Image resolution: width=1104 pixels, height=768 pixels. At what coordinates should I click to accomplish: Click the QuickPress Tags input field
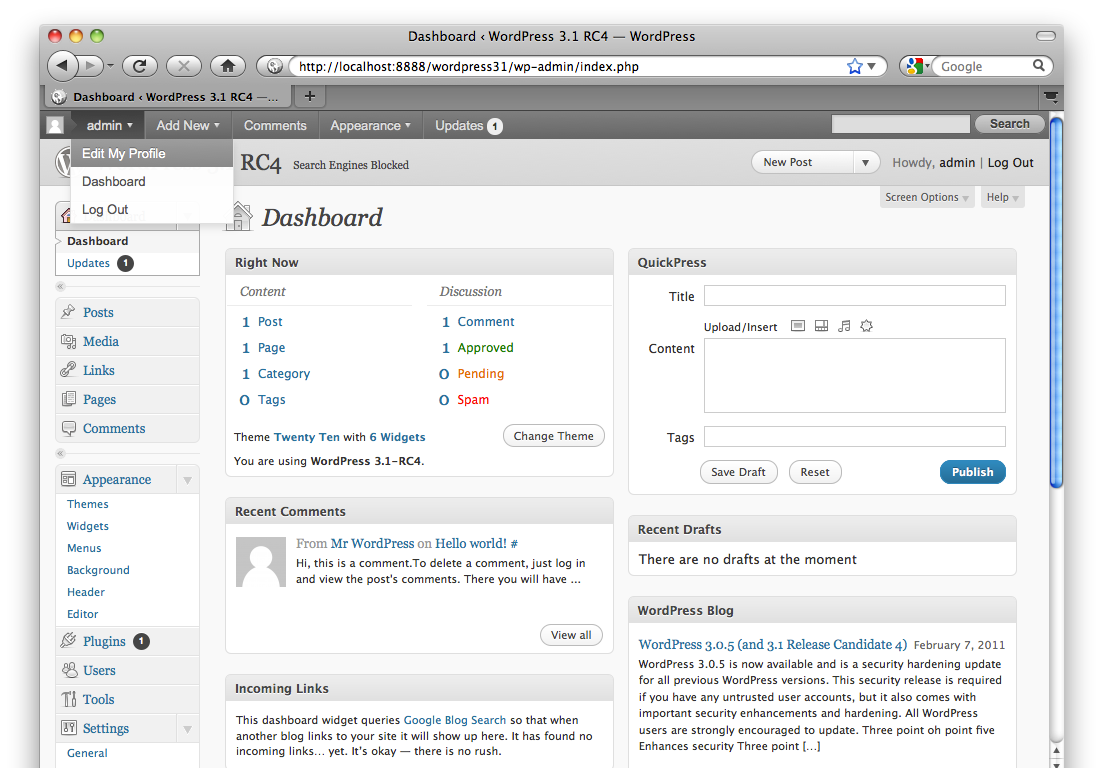tap(855, 436)
